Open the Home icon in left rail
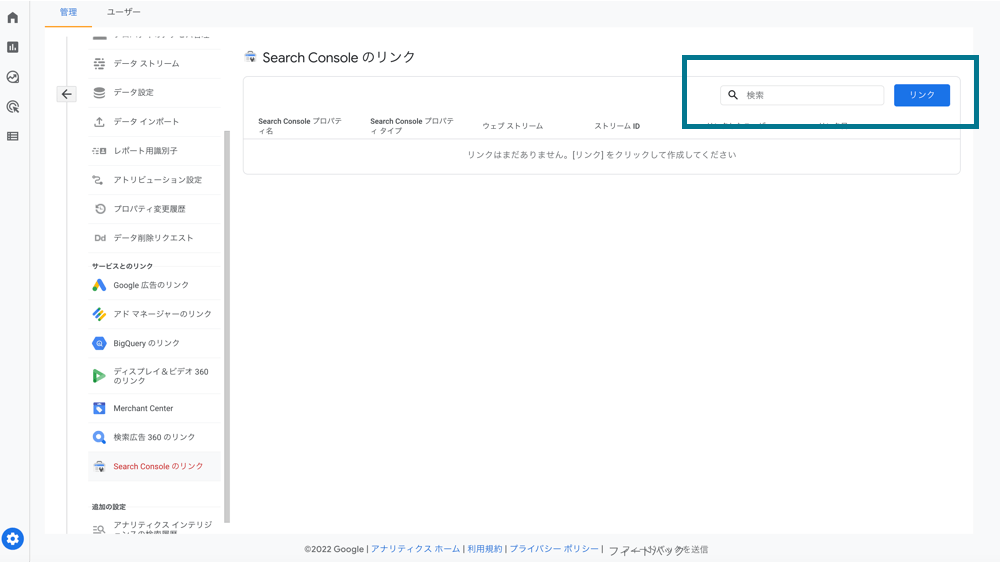Image resolution: width=1000 pixels, height=562 pixels. (13, 17)
